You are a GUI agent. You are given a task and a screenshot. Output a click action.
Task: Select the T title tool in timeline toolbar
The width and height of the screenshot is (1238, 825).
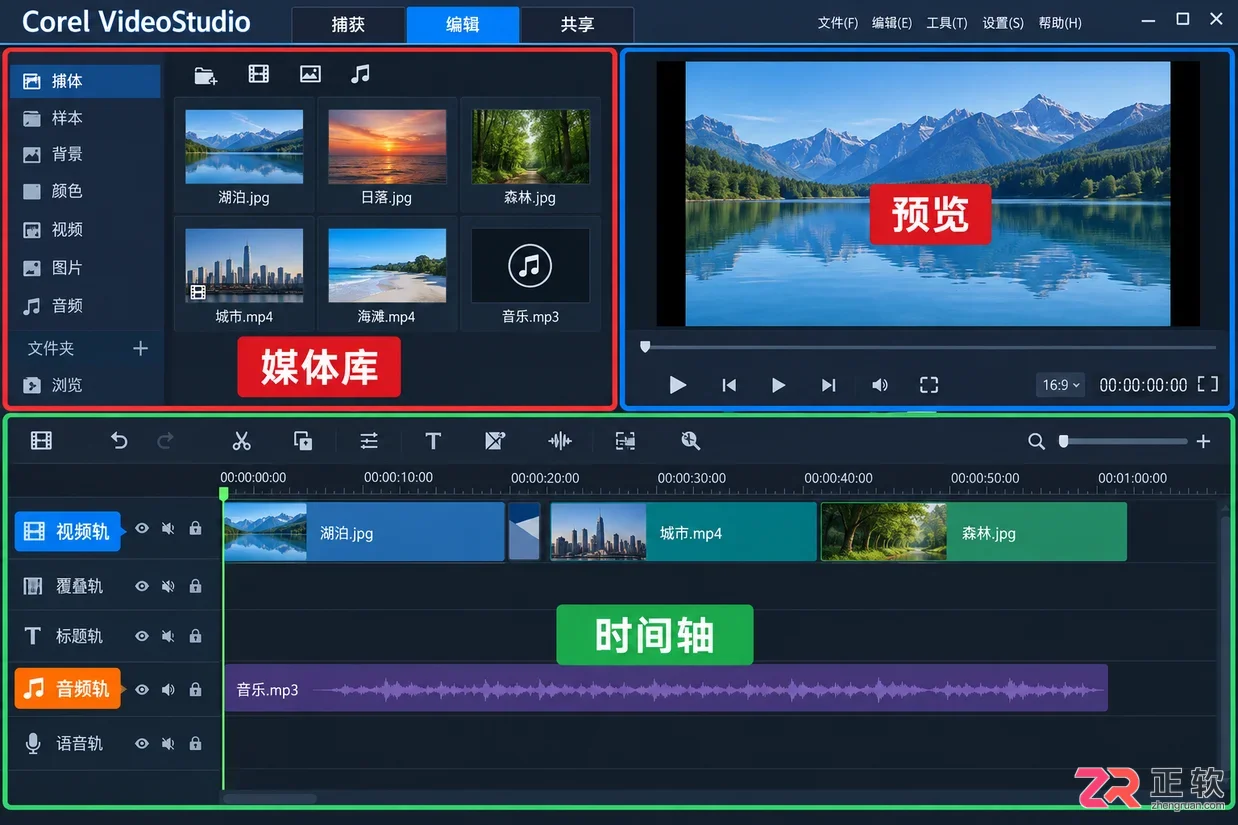coord(433,441)
